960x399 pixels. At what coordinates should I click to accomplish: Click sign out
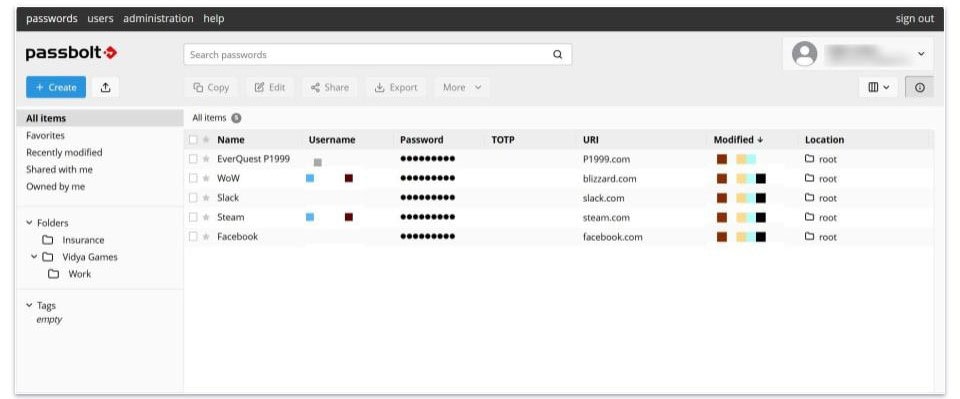pyautogui.click(x=915, y=18)
